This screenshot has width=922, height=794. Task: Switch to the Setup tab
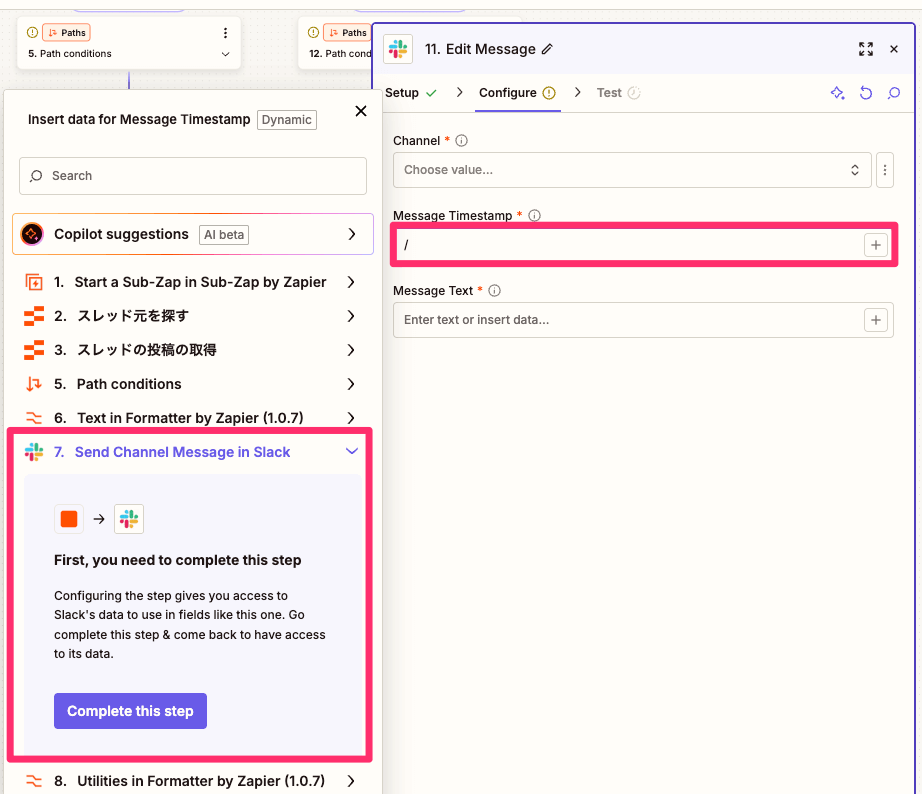click(402, 93)
